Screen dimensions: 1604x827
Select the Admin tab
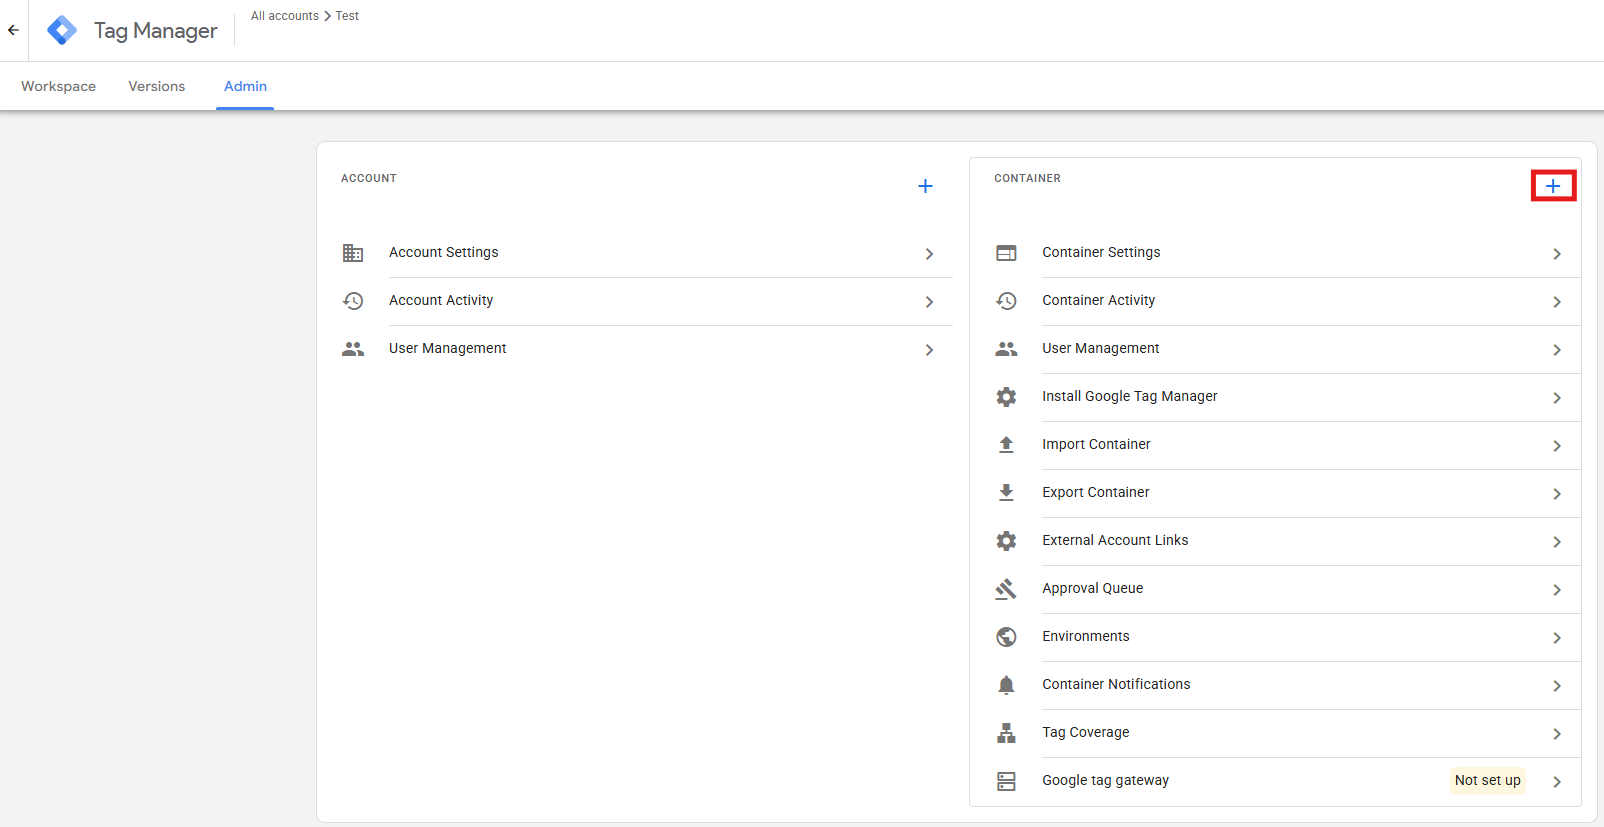click(245, 86)
